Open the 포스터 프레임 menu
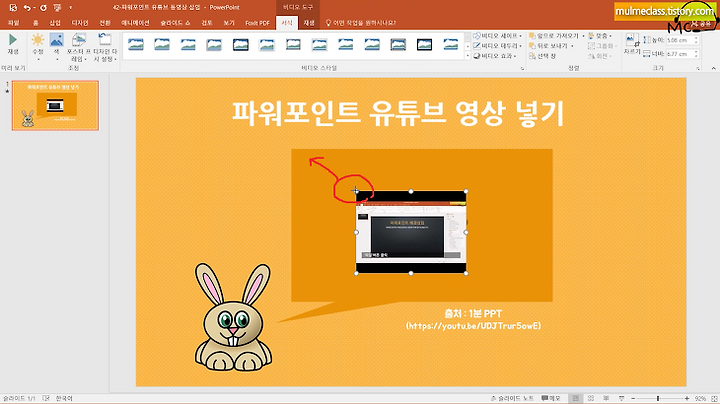The image size is (720, 404). 79,47
